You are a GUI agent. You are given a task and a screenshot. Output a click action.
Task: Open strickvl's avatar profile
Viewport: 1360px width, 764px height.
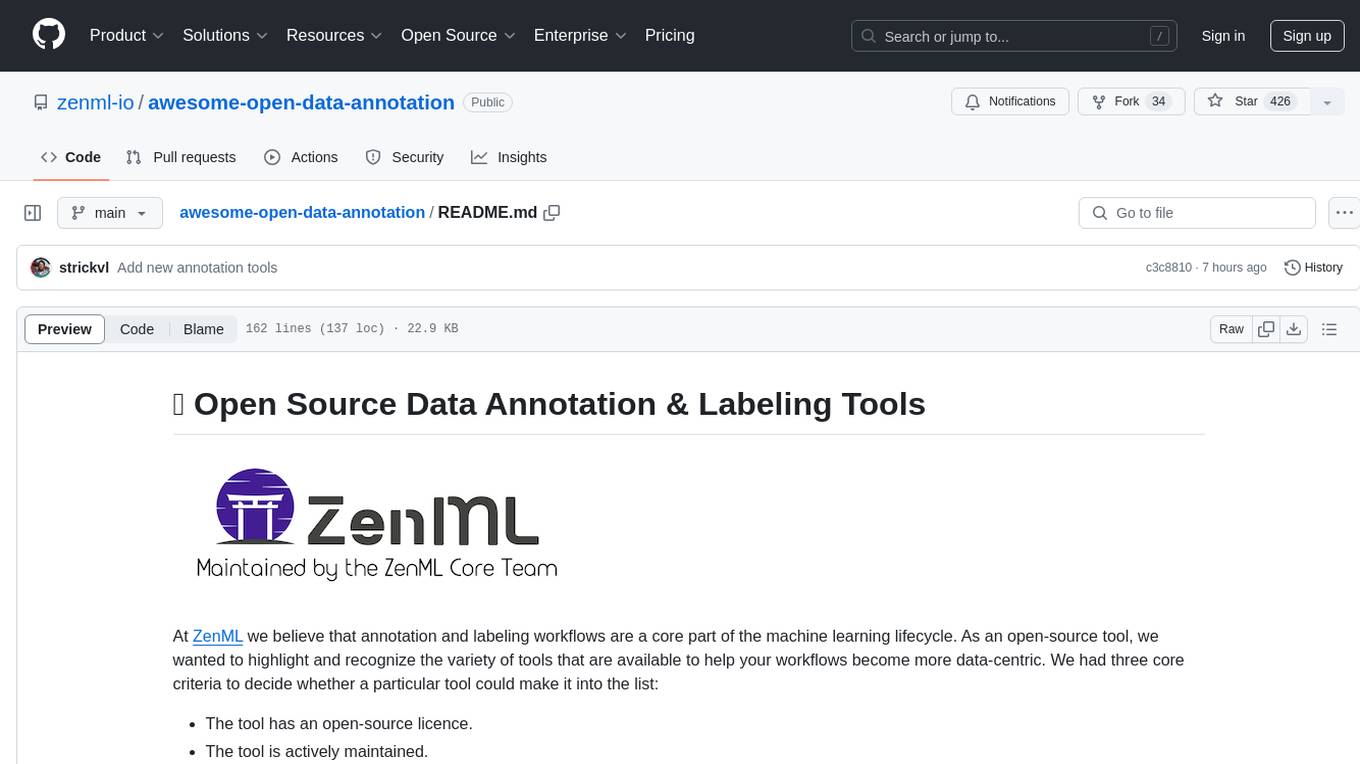tap(41, 268)
